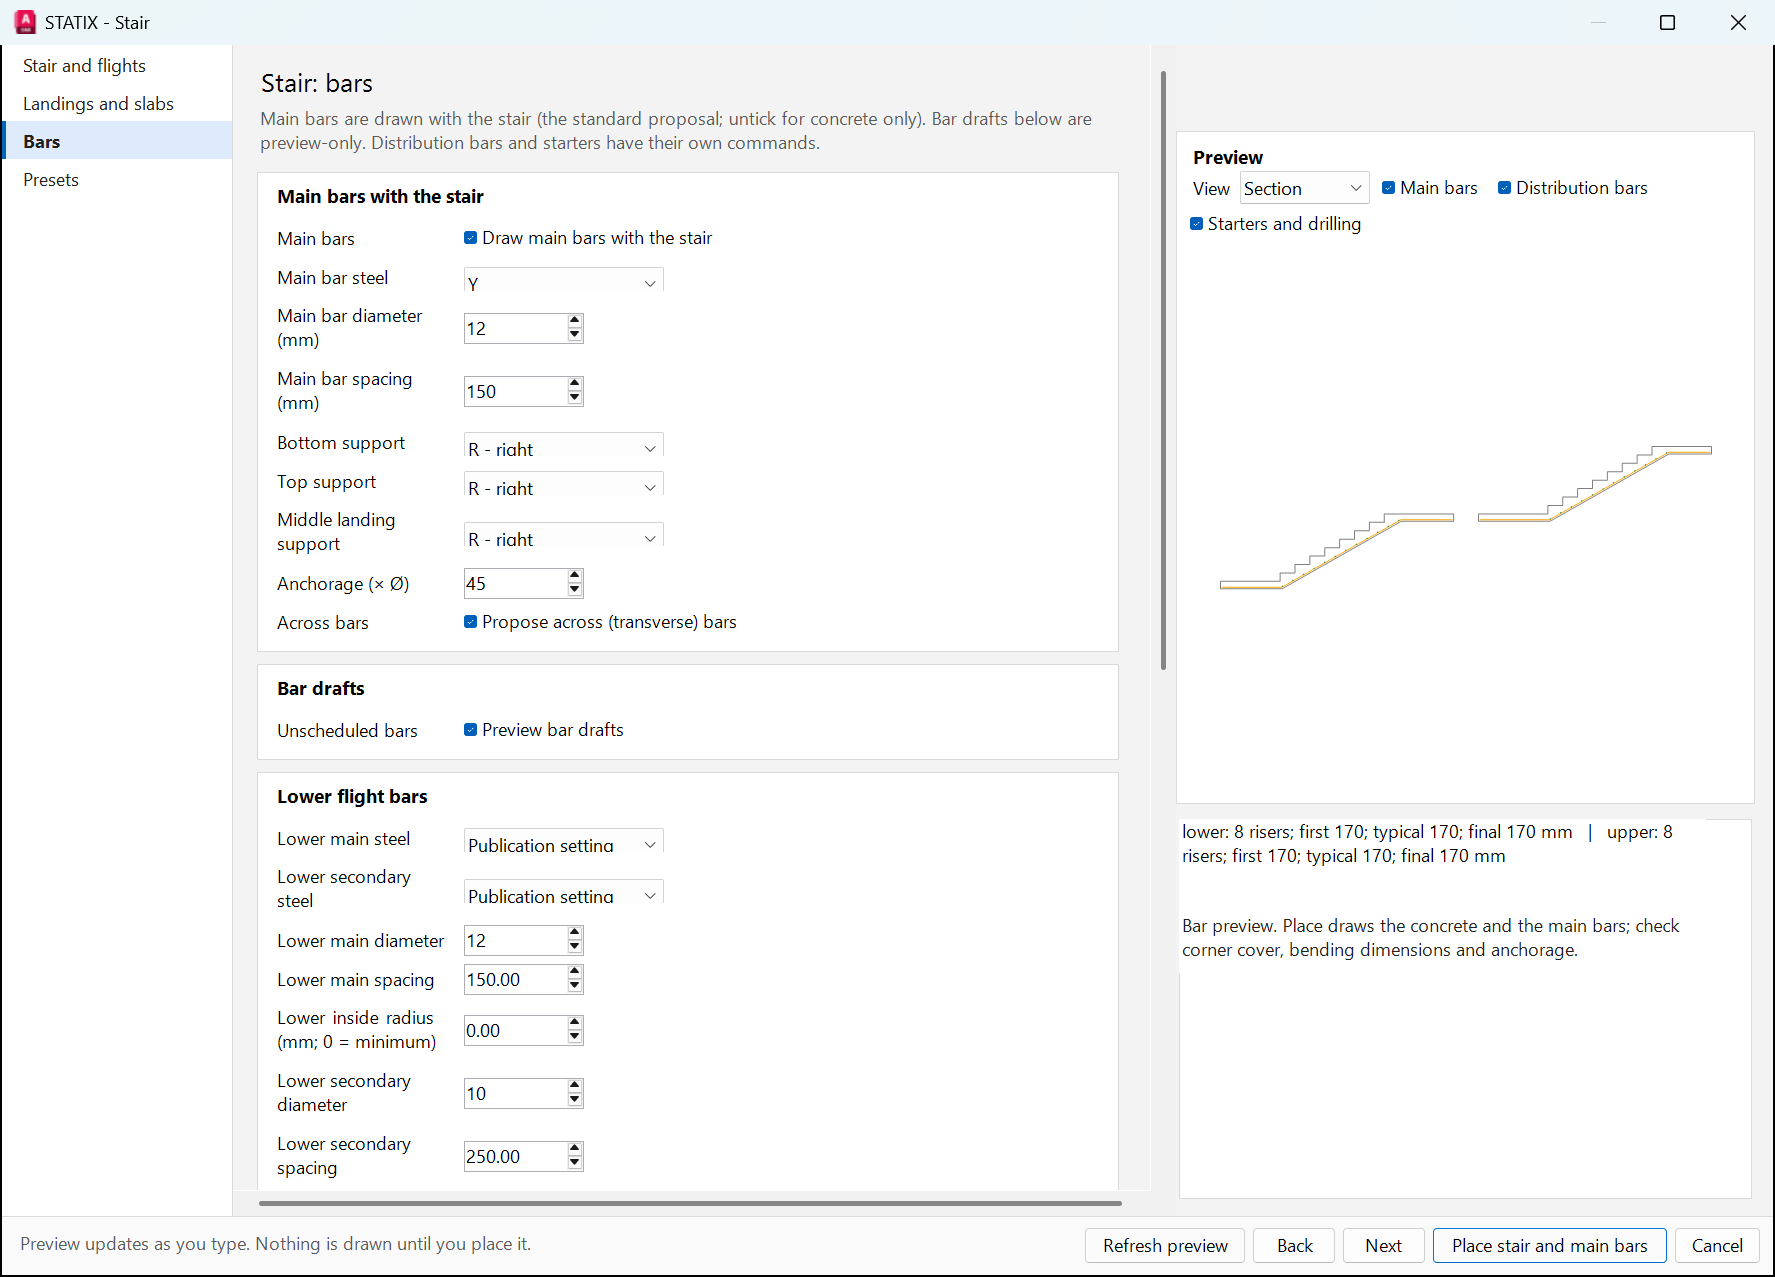
Task: Click Refresh preview button
Action: (1165, 1245)
